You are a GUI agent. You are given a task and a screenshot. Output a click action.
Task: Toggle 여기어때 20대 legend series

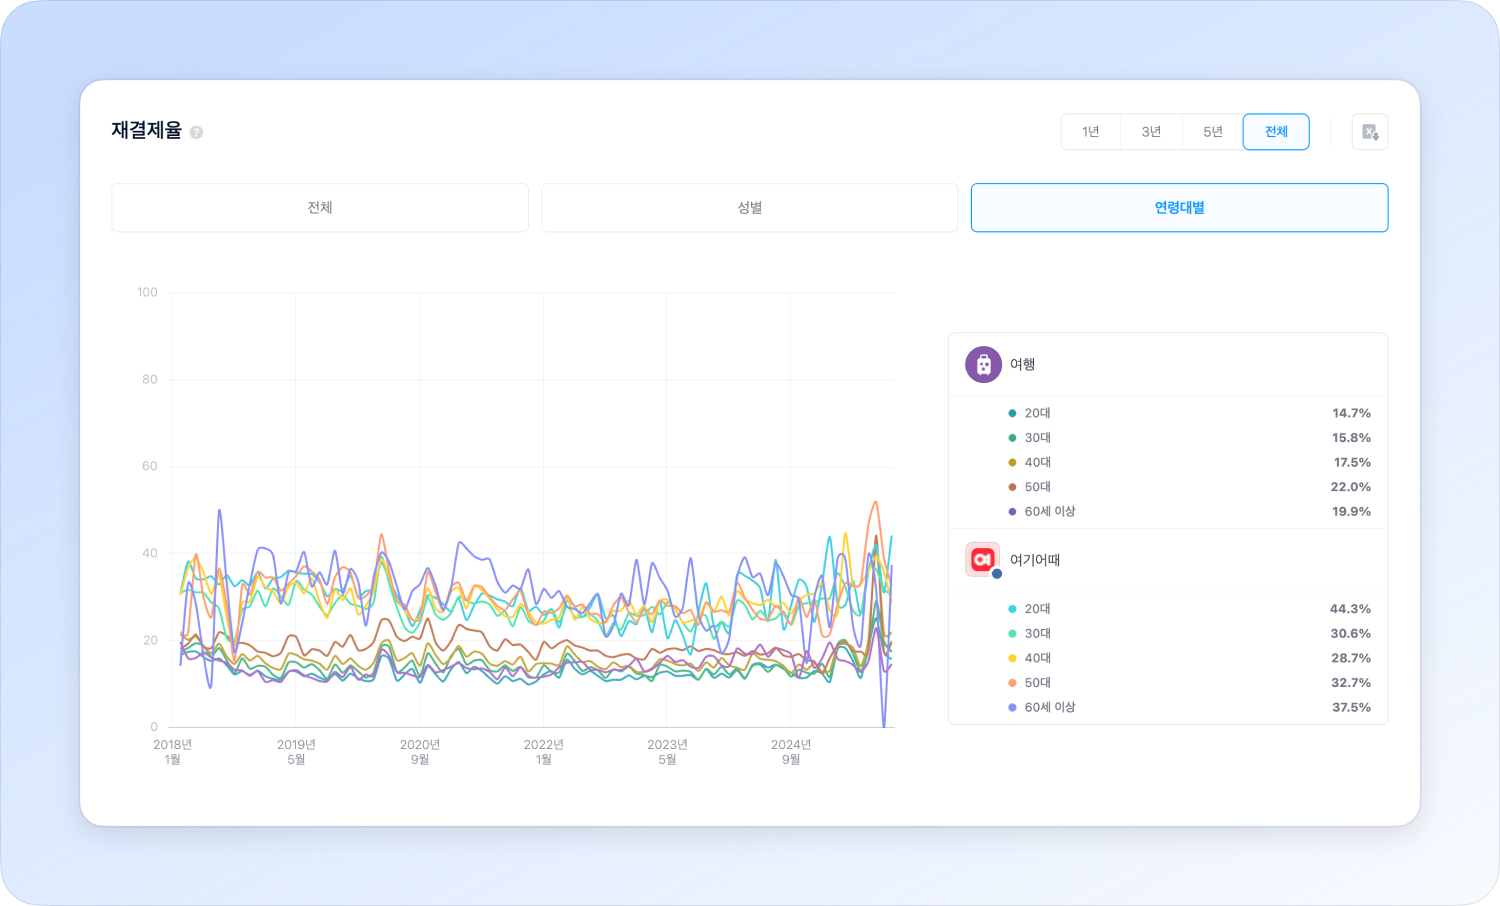coord(1037,609)
